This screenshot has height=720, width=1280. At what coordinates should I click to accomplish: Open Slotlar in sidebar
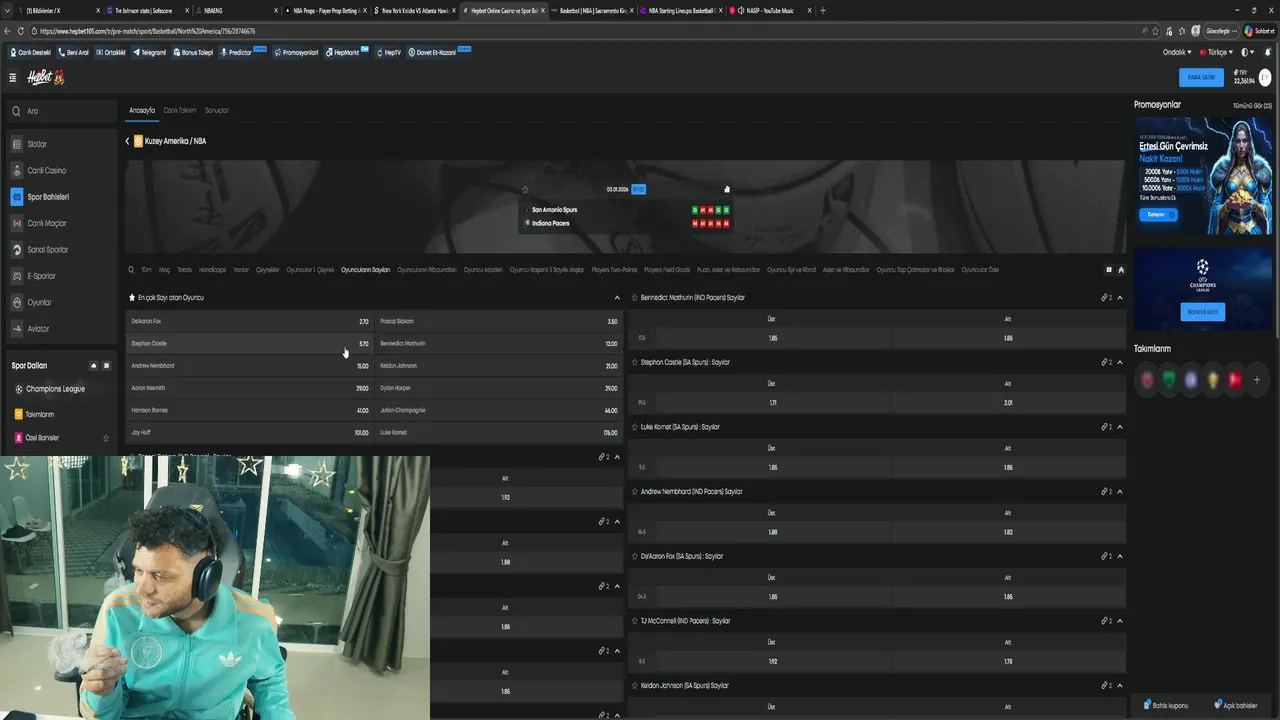coord(61,144)
